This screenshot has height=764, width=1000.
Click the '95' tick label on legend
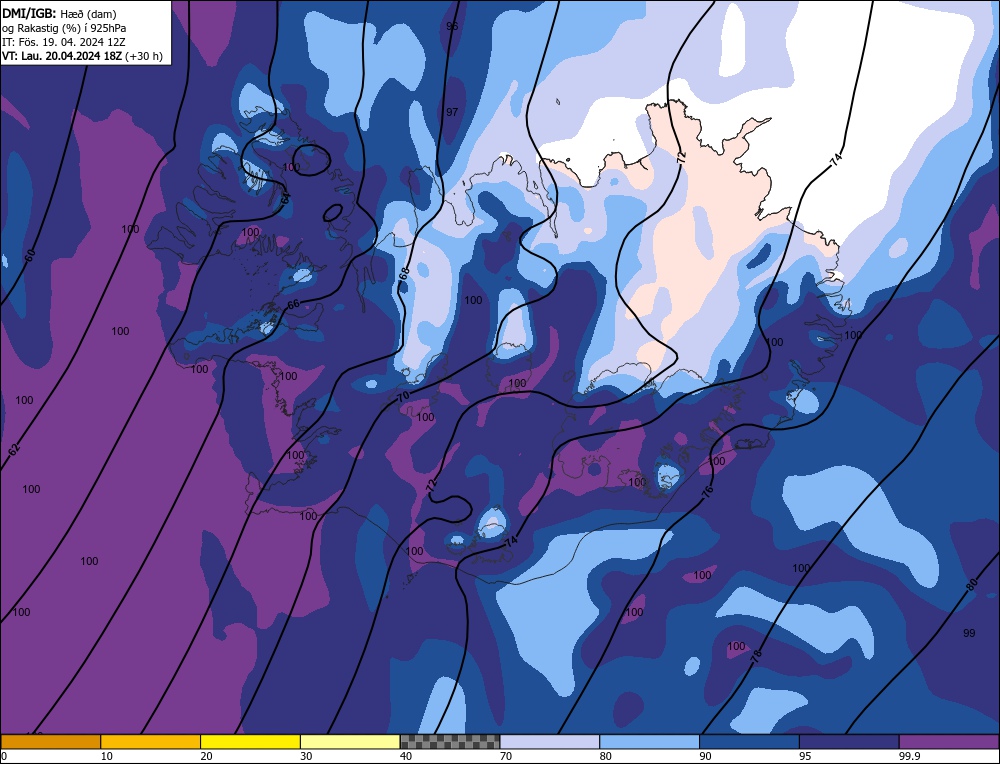point(805,756)
